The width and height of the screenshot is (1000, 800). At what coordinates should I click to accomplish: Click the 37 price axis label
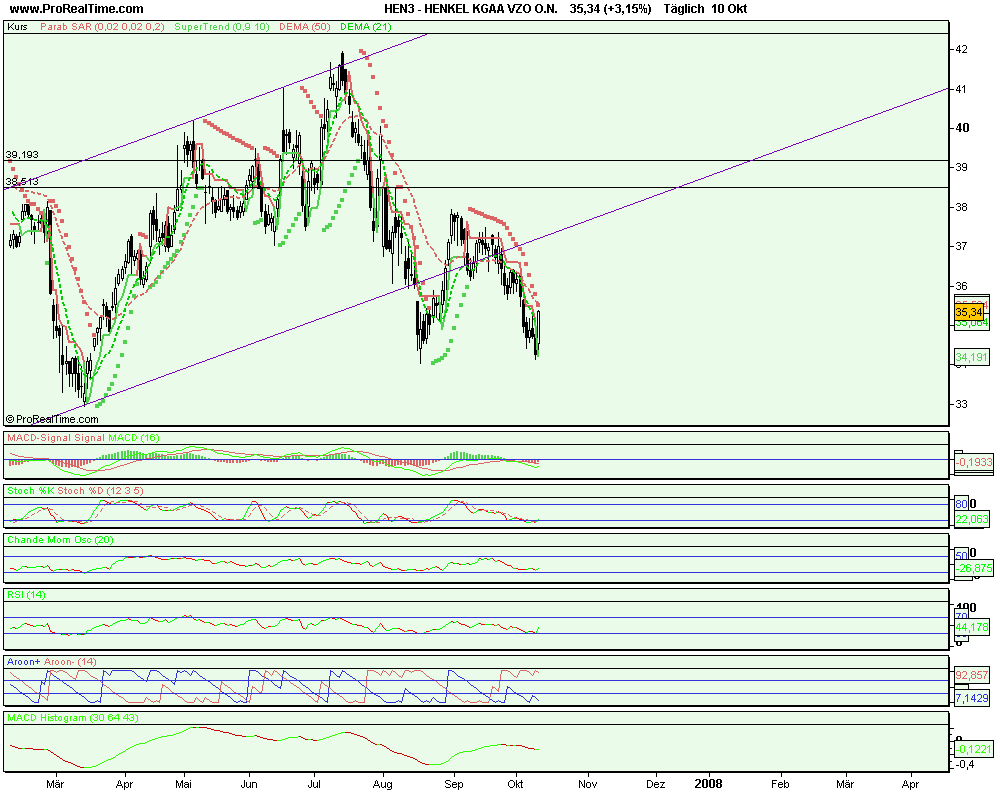click(961, 246)
